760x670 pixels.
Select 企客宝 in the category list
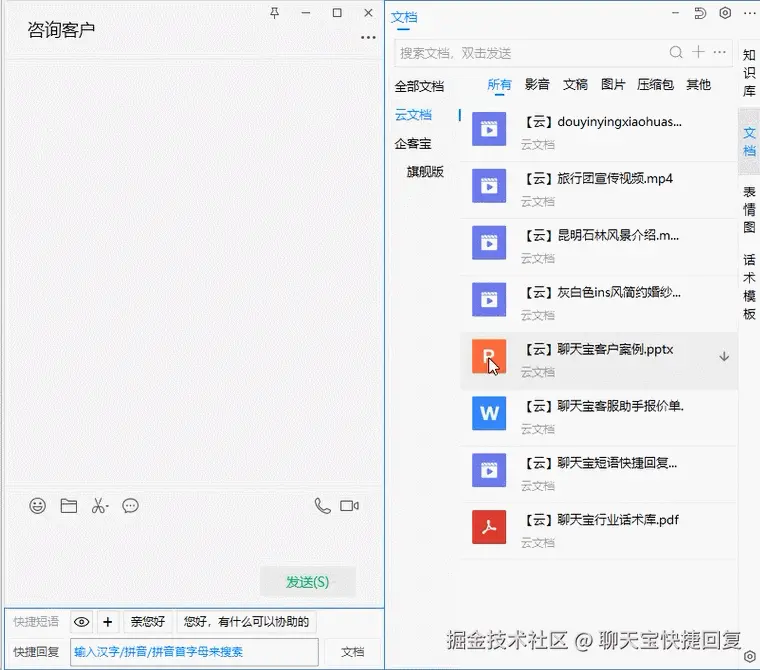click(x=413, y=144)
